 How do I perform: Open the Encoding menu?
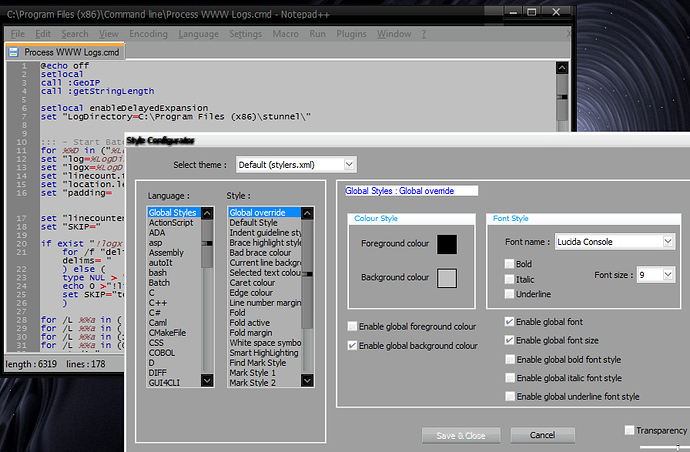[x=148, y=34]
